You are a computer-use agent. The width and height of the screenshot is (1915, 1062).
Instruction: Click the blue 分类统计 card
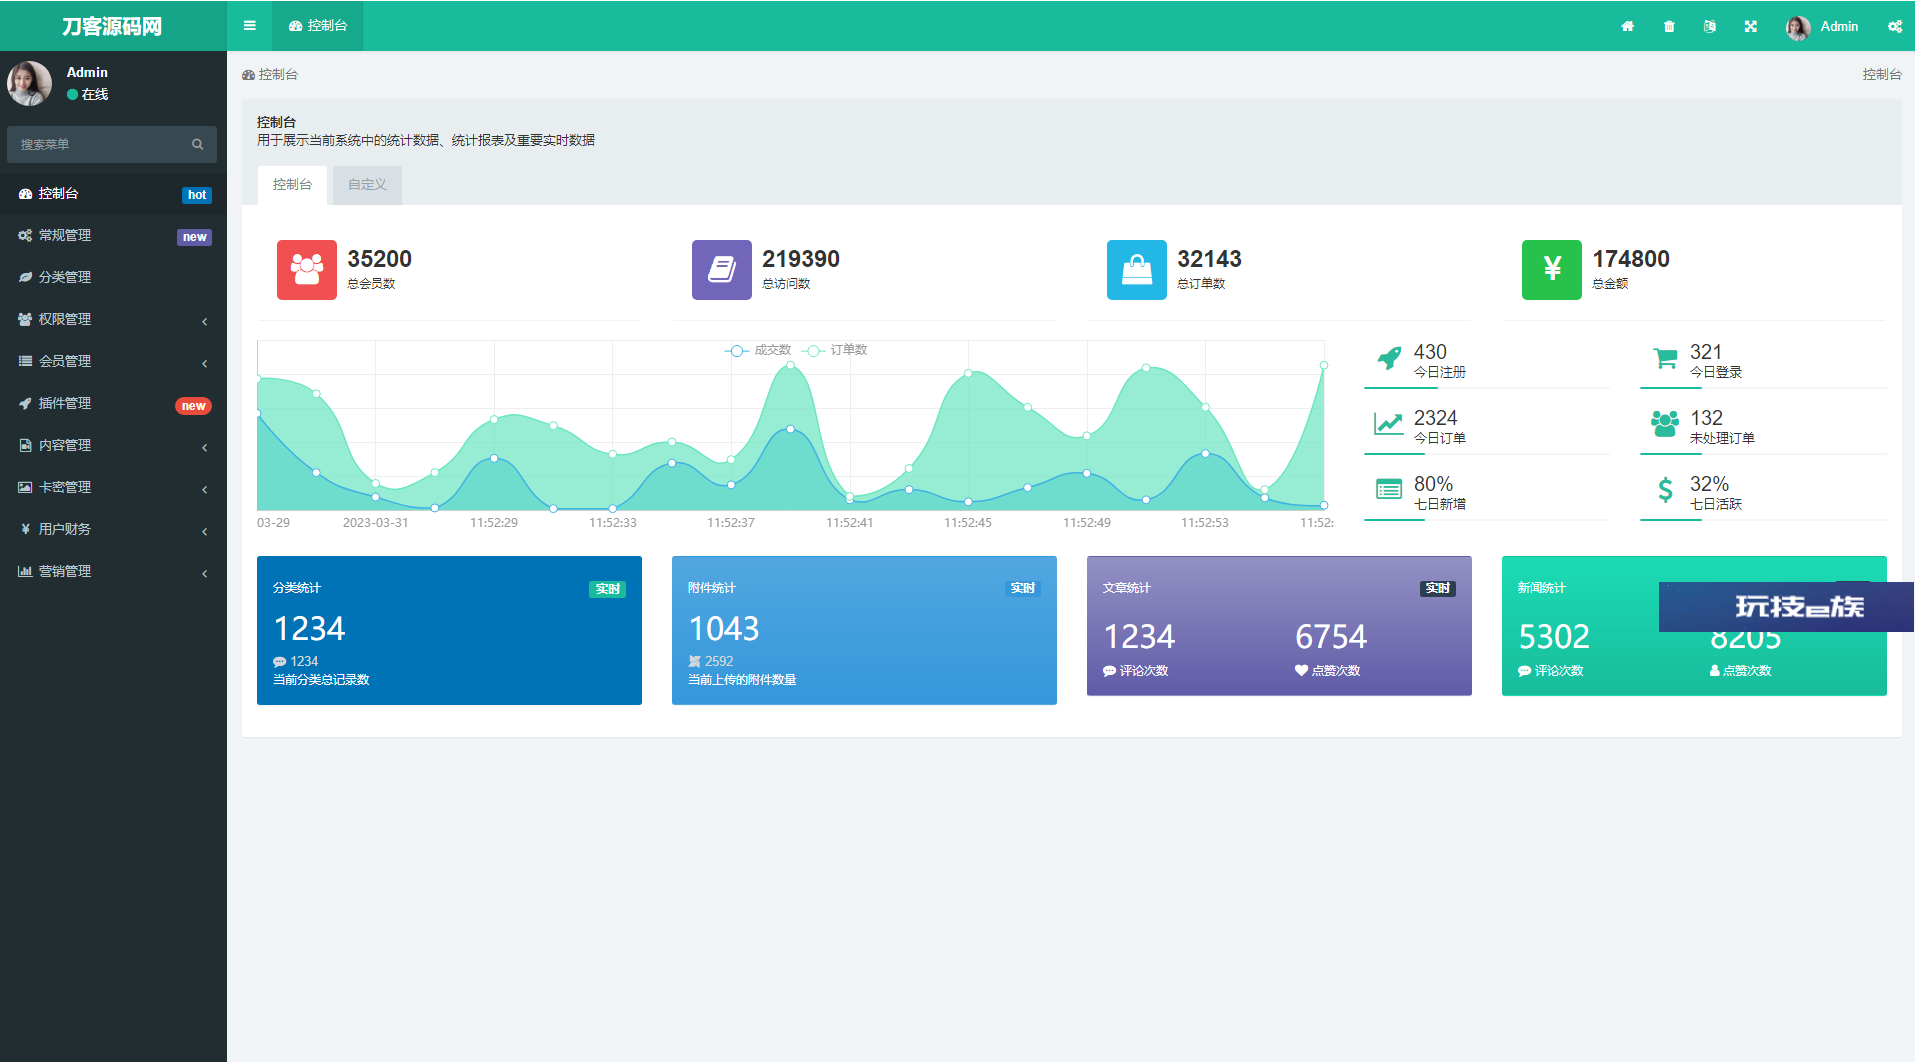click(x=449, y=630)
